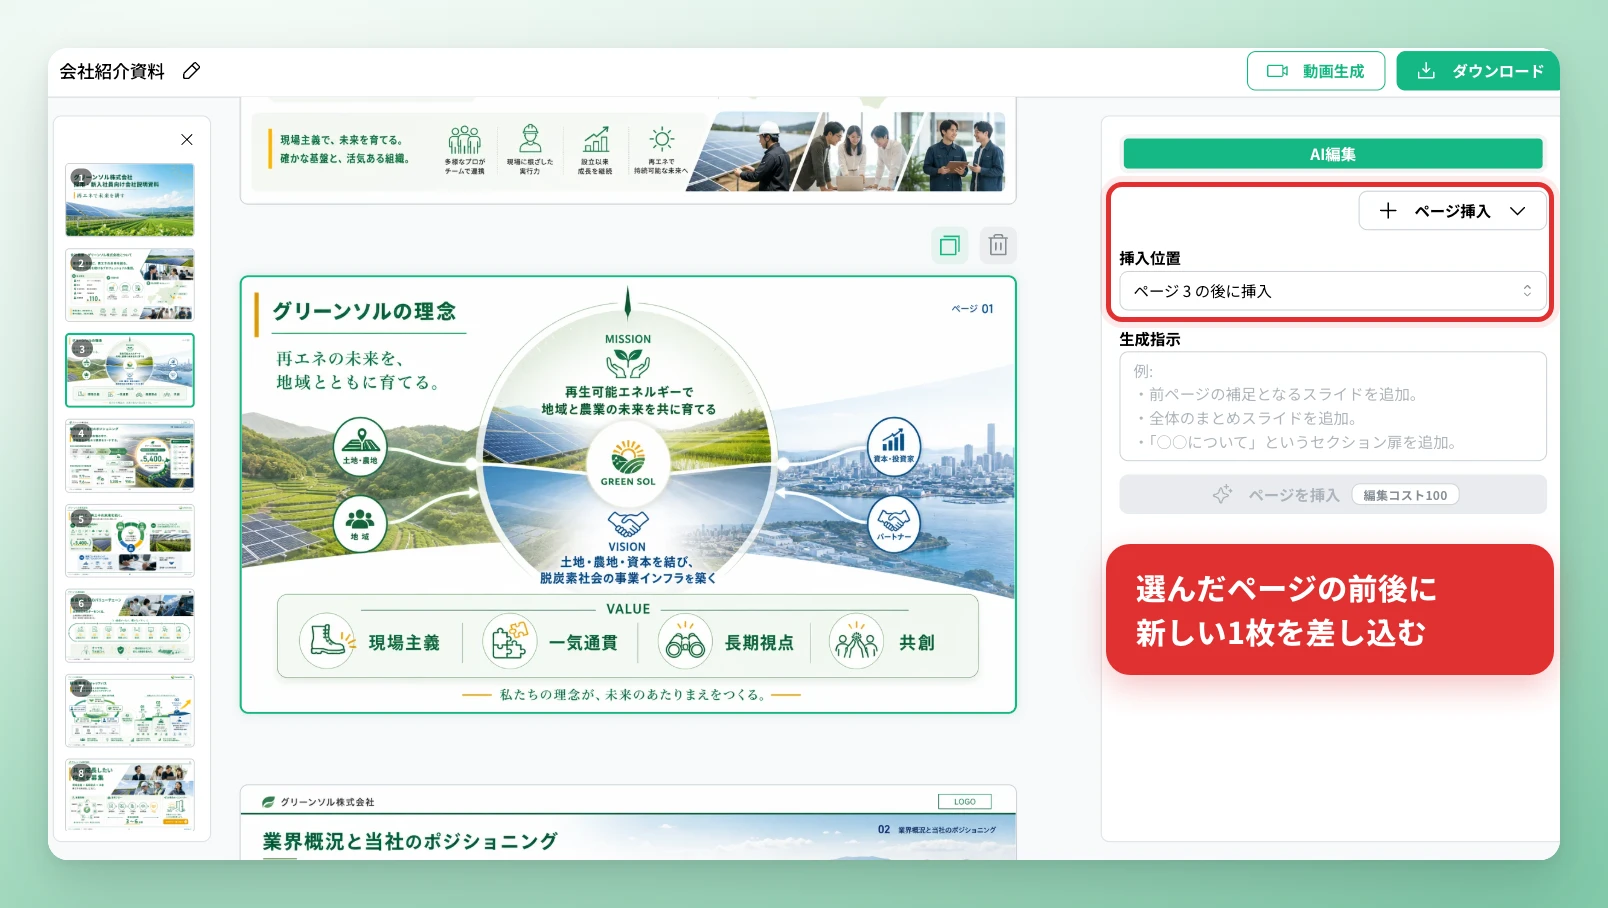Click the duplicate page icon above the slide

tap(950, 245)
